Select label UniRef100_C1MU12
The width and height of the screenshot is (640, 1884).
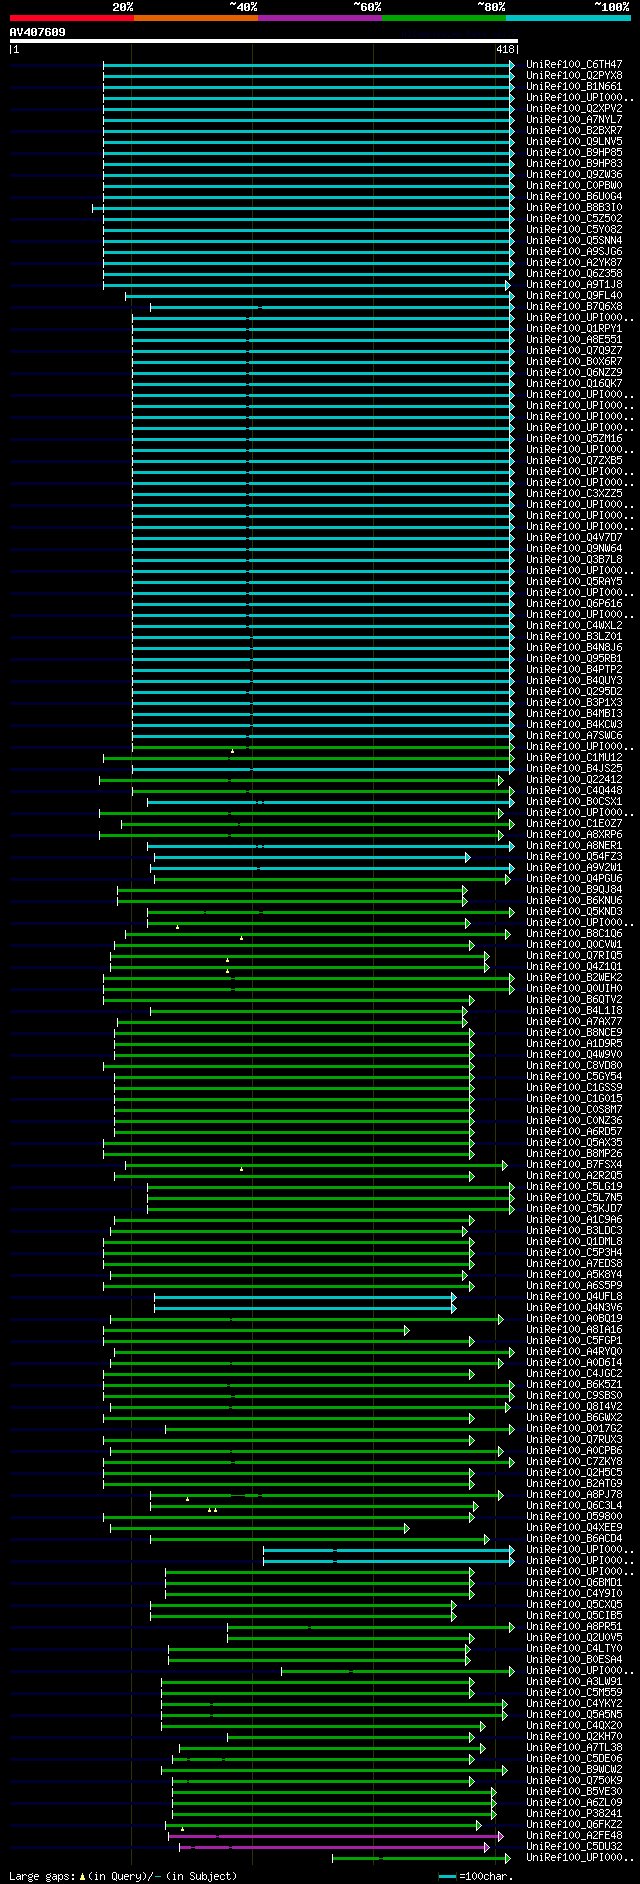(x=574, y=757)
